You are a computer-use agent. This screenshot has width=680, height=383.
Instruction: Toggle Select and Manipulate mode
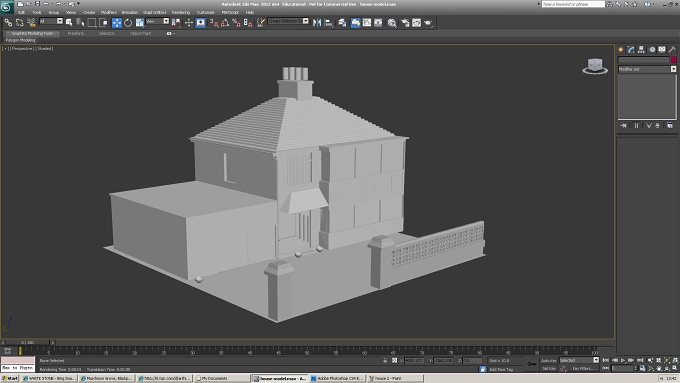(189, 23)
